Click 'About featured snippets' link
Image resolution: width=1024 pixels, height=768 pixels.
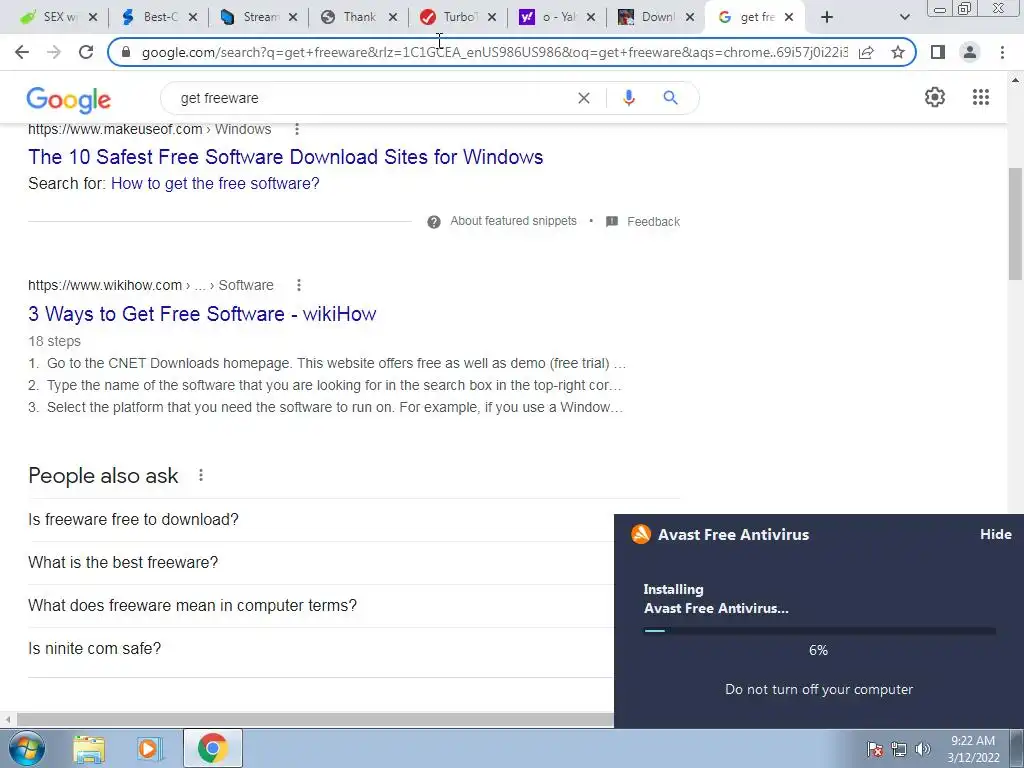513,221
